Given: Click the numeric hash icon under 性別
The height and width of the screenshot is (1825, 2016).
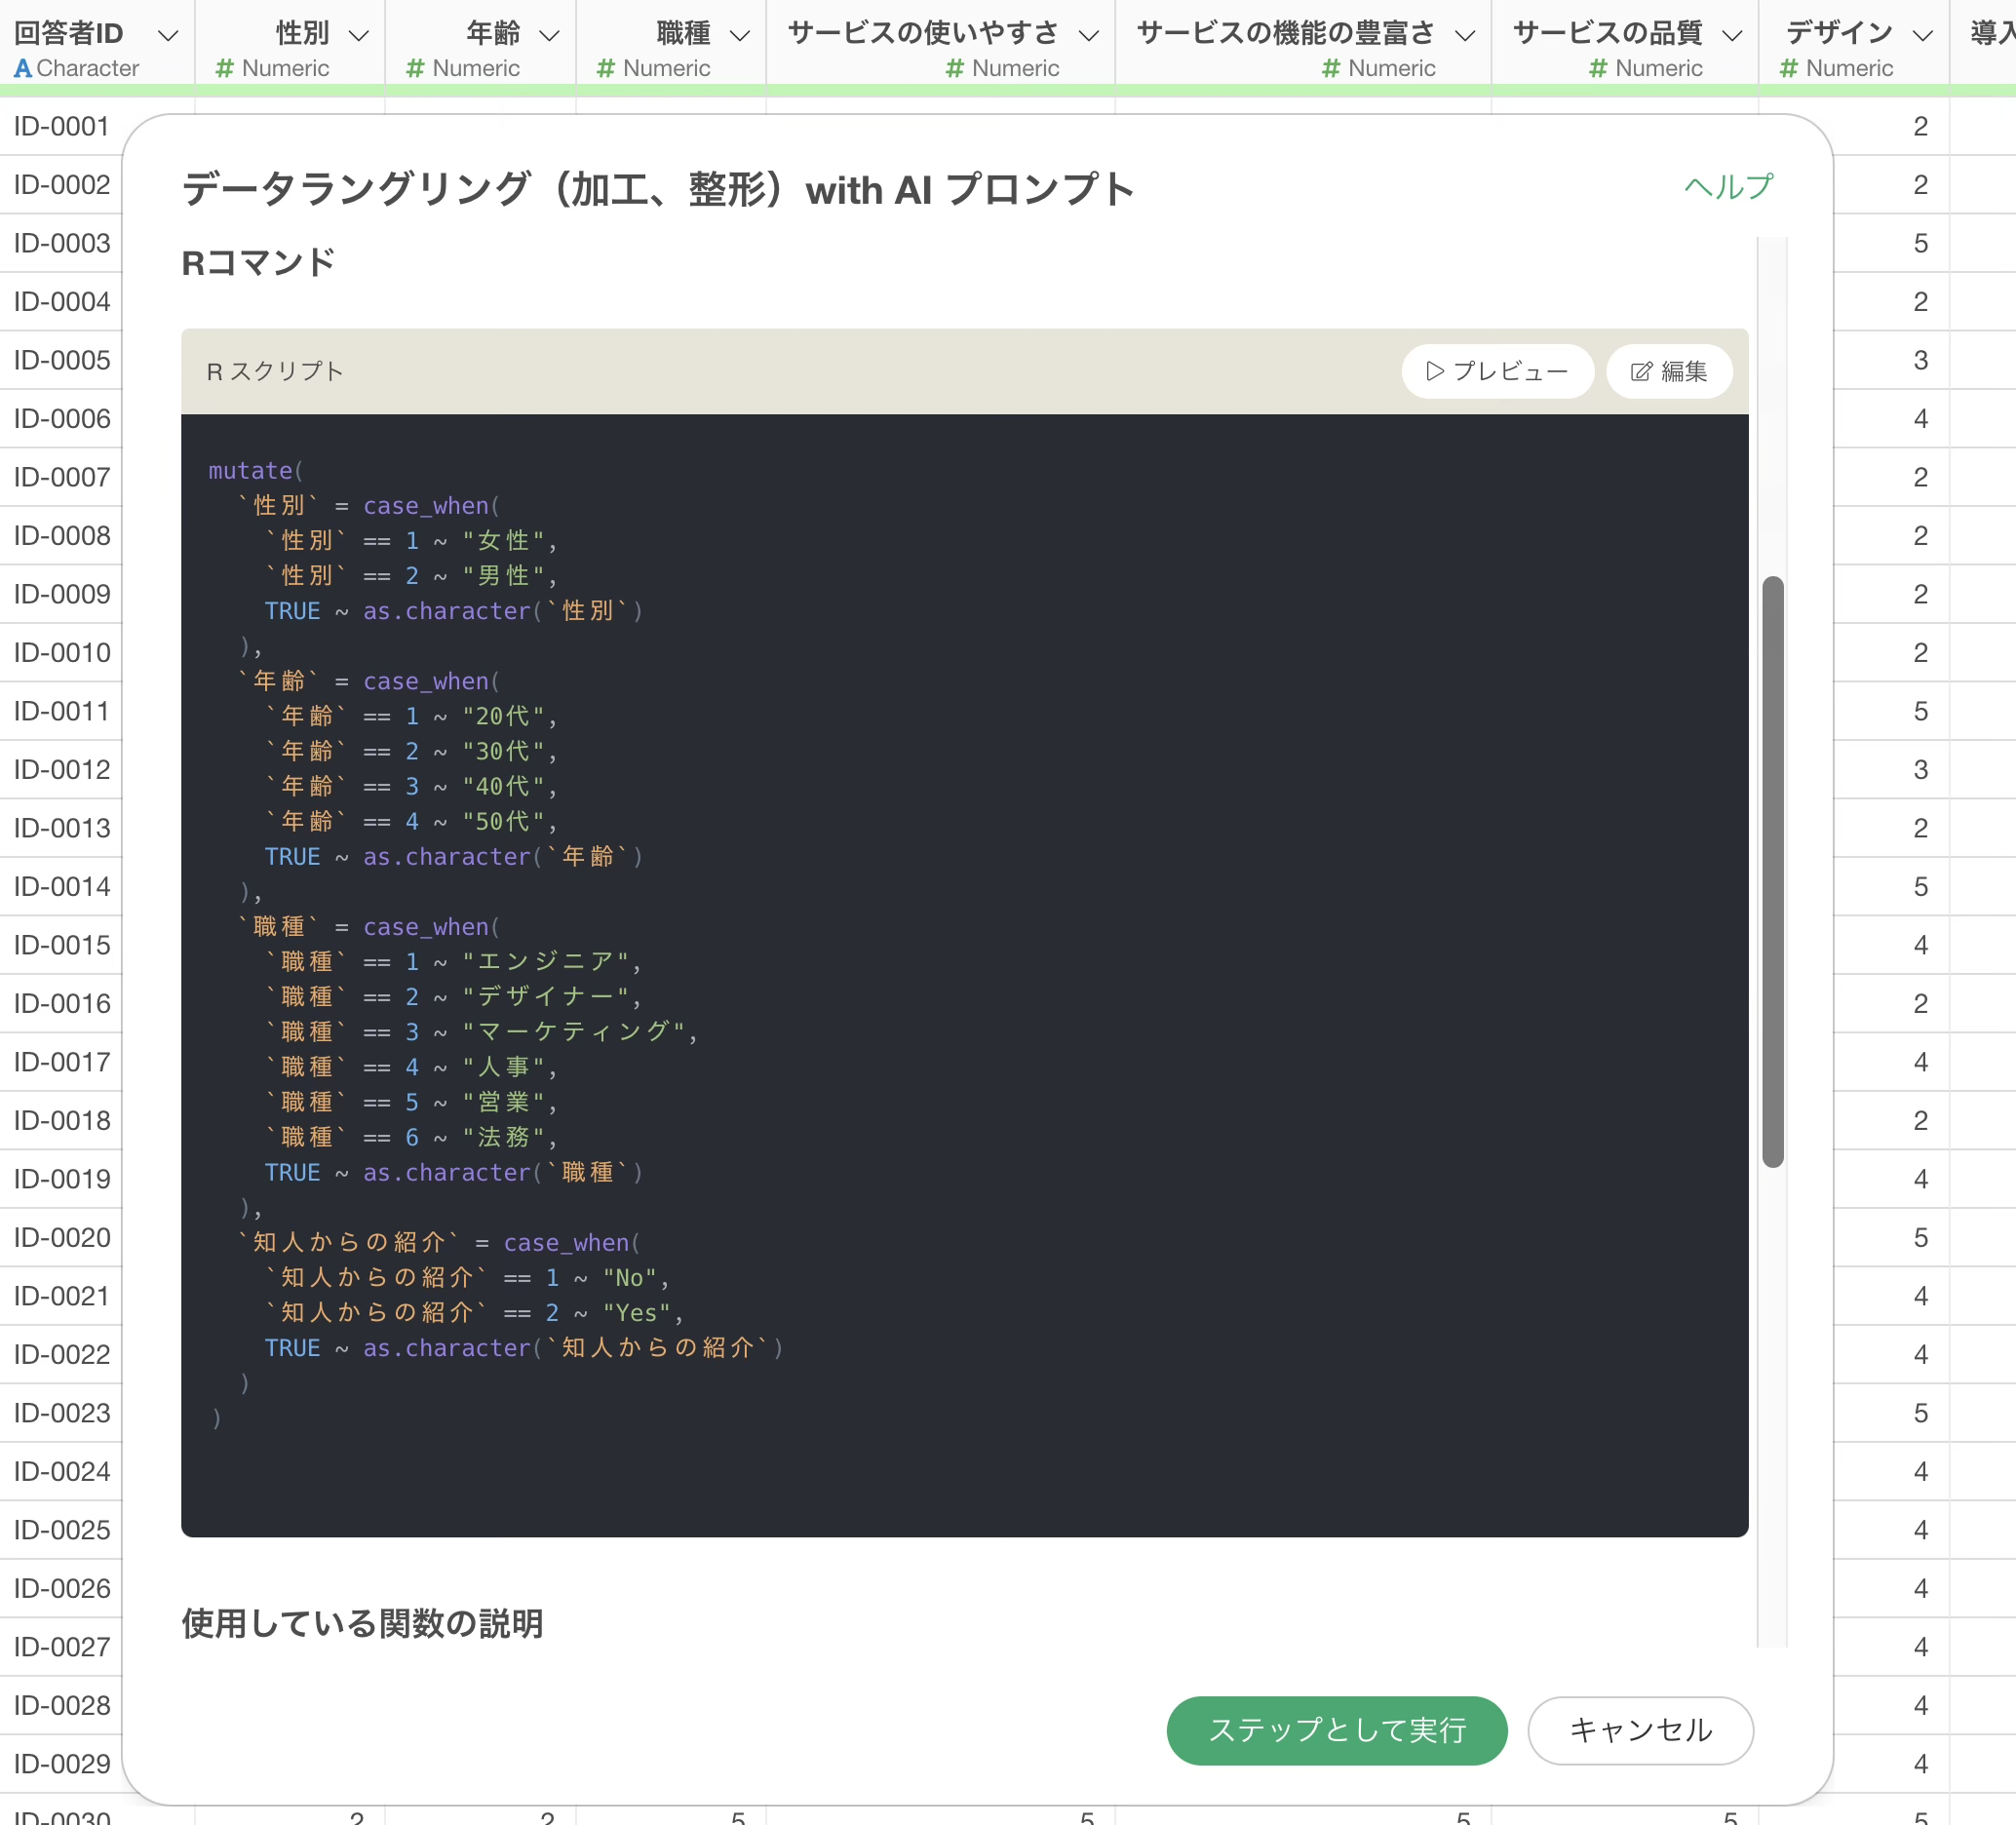Looking at the screenshot, I should [225, 68].
